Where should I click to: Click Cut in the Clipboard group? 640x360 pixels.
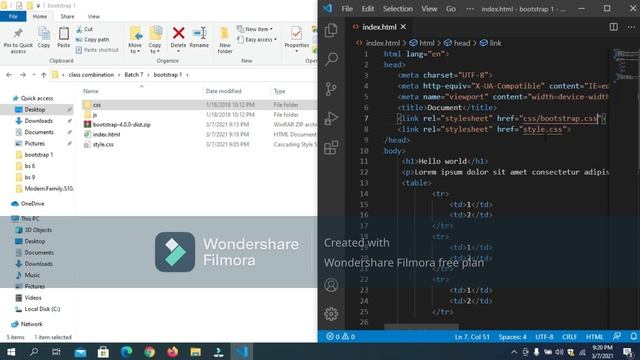pyautogui.click(x=84, y=29)
